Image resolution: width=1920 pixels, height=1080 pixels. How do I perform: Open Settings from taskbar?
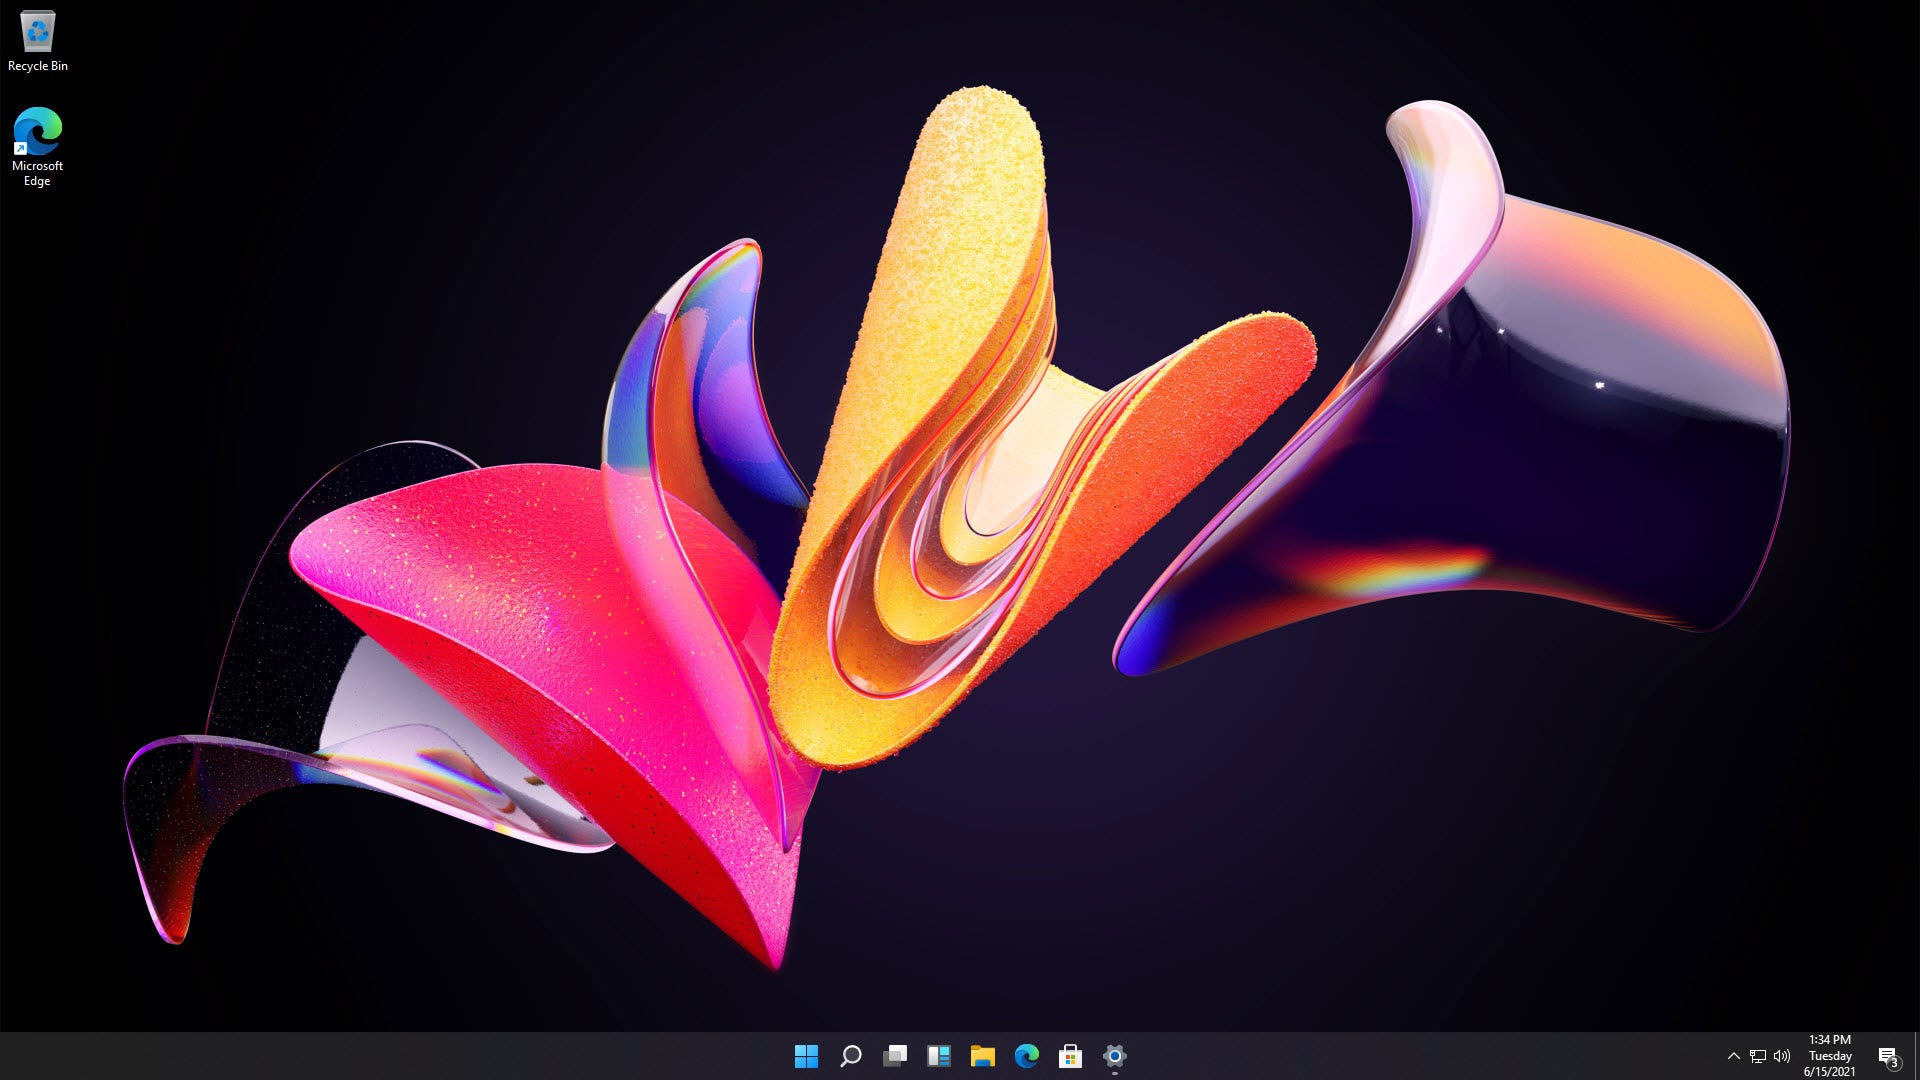click(x=1114, y=1055)
